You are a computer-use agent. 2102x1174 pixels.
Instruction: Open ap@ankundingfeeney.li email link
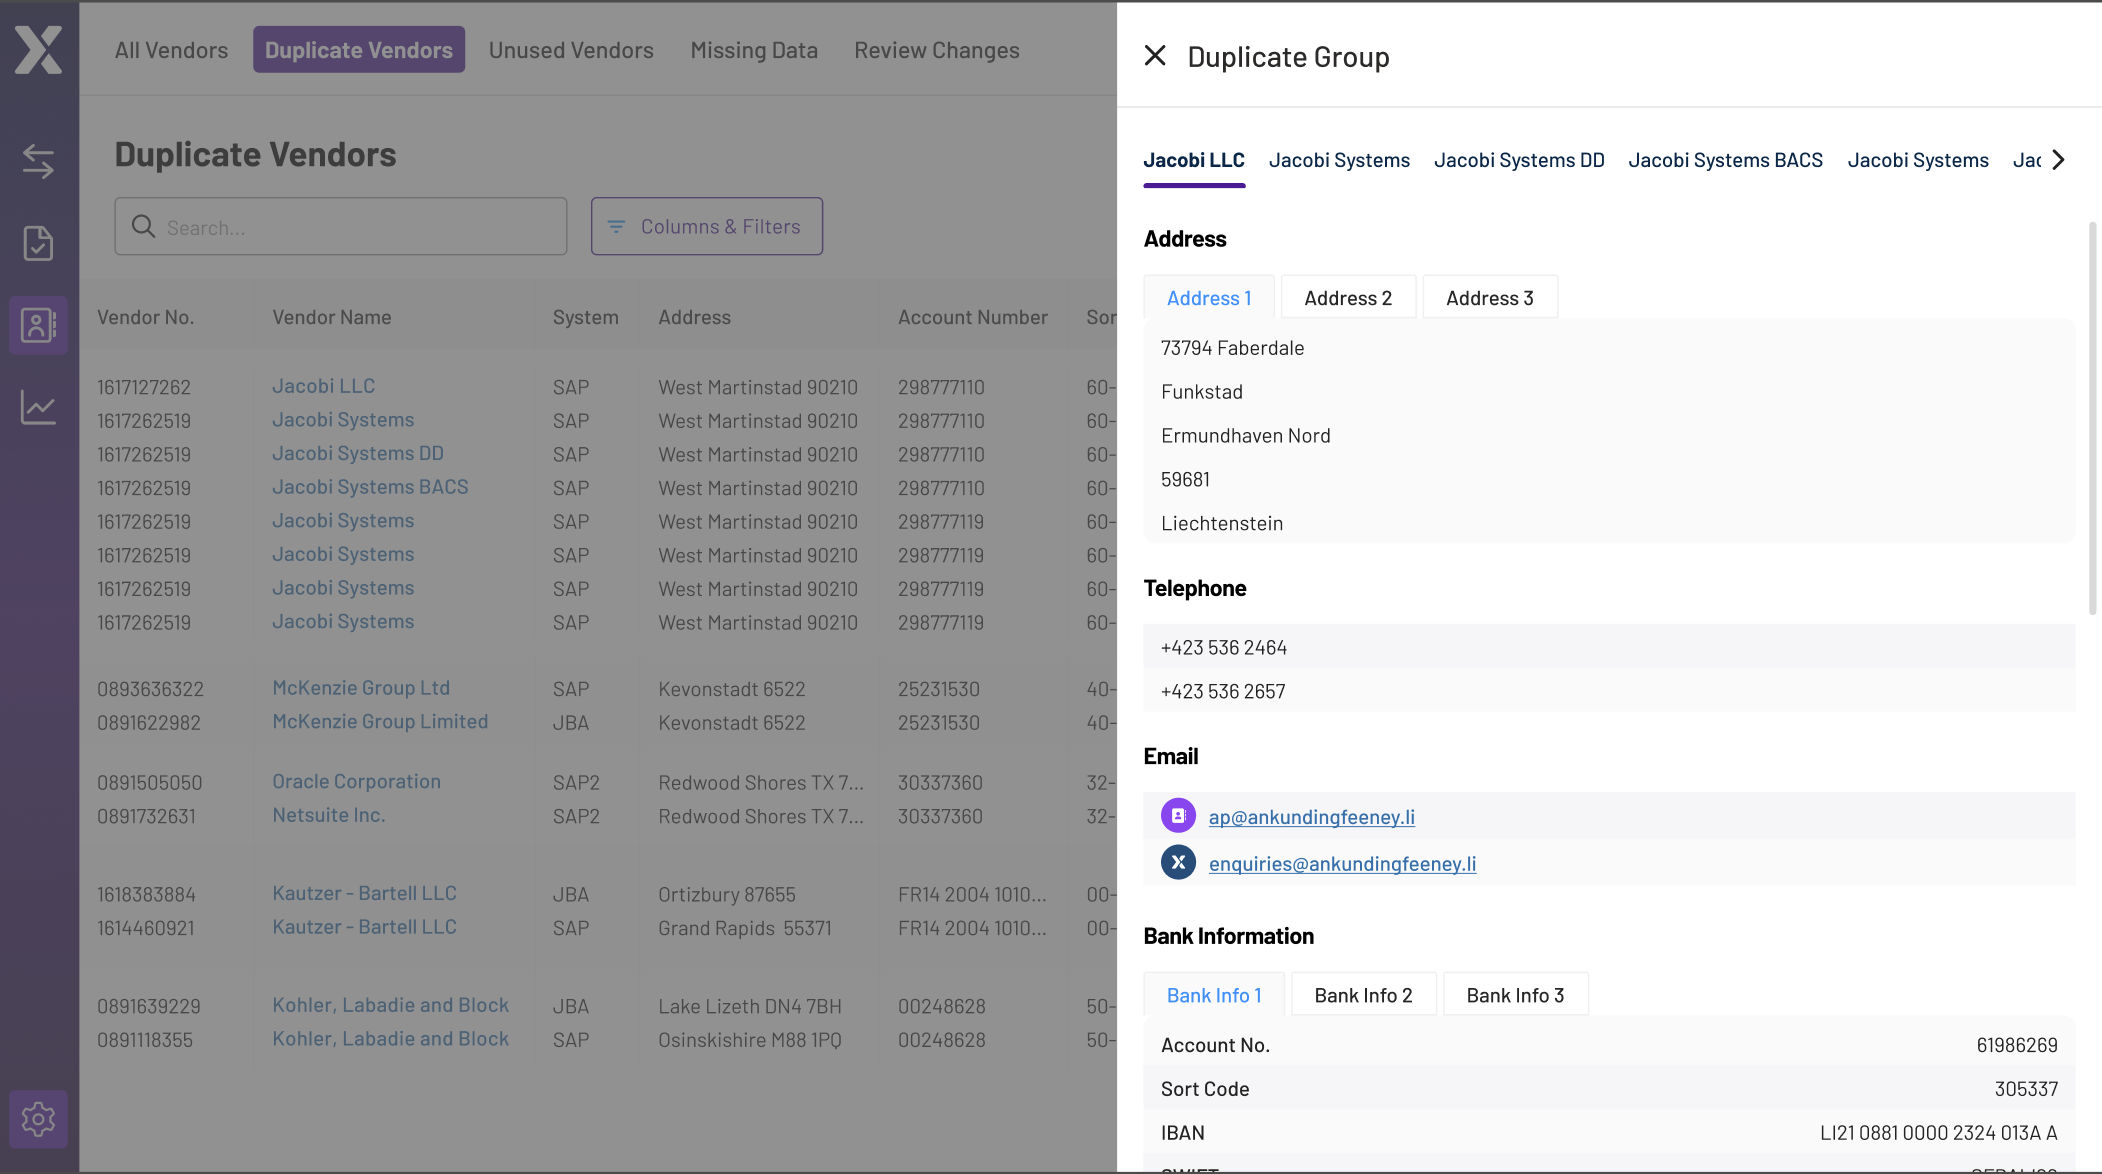tap(1312, 817)
